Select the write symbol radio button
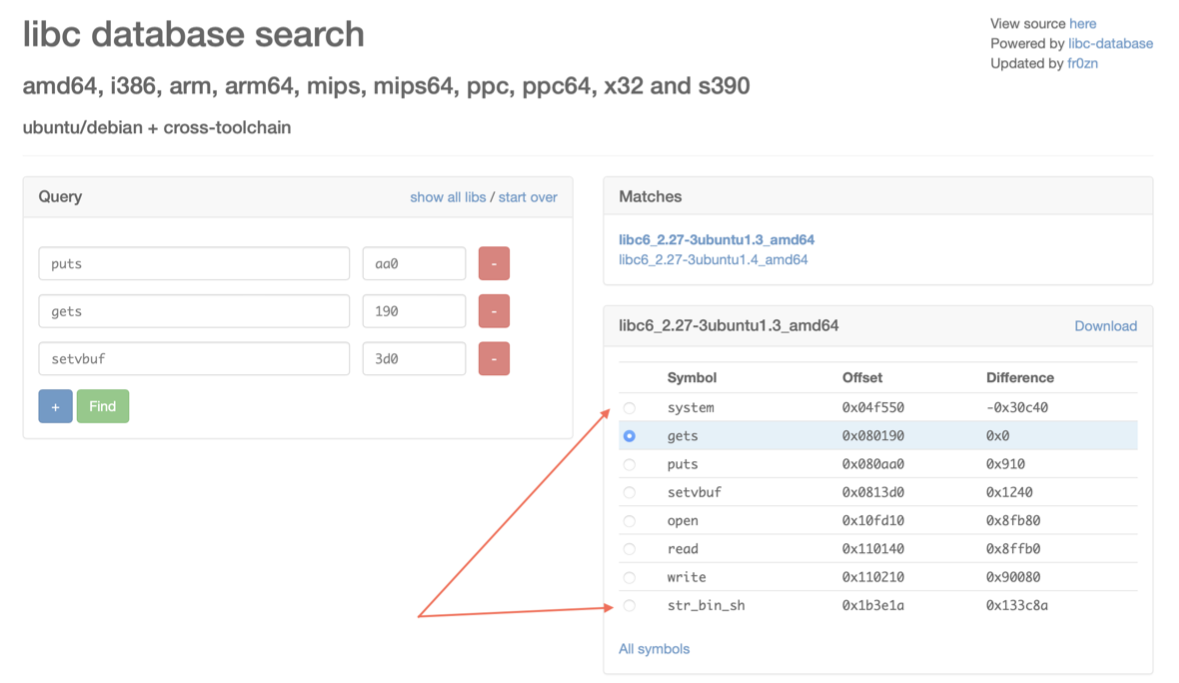This screenshot has width=1179, height=683. [x=629, y=578]
